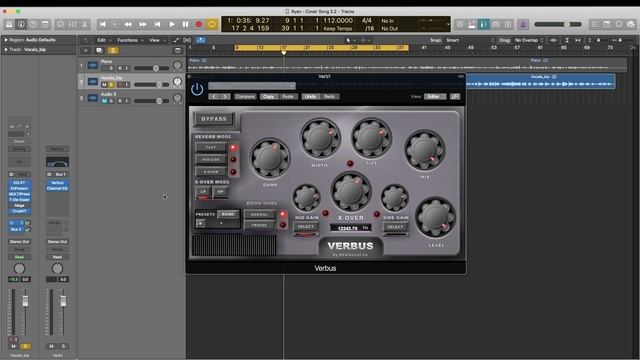The image size is (640, 360).
Task: Expand the Region: Audio Defaults disclosure triangle
Action: coord(6,40)
